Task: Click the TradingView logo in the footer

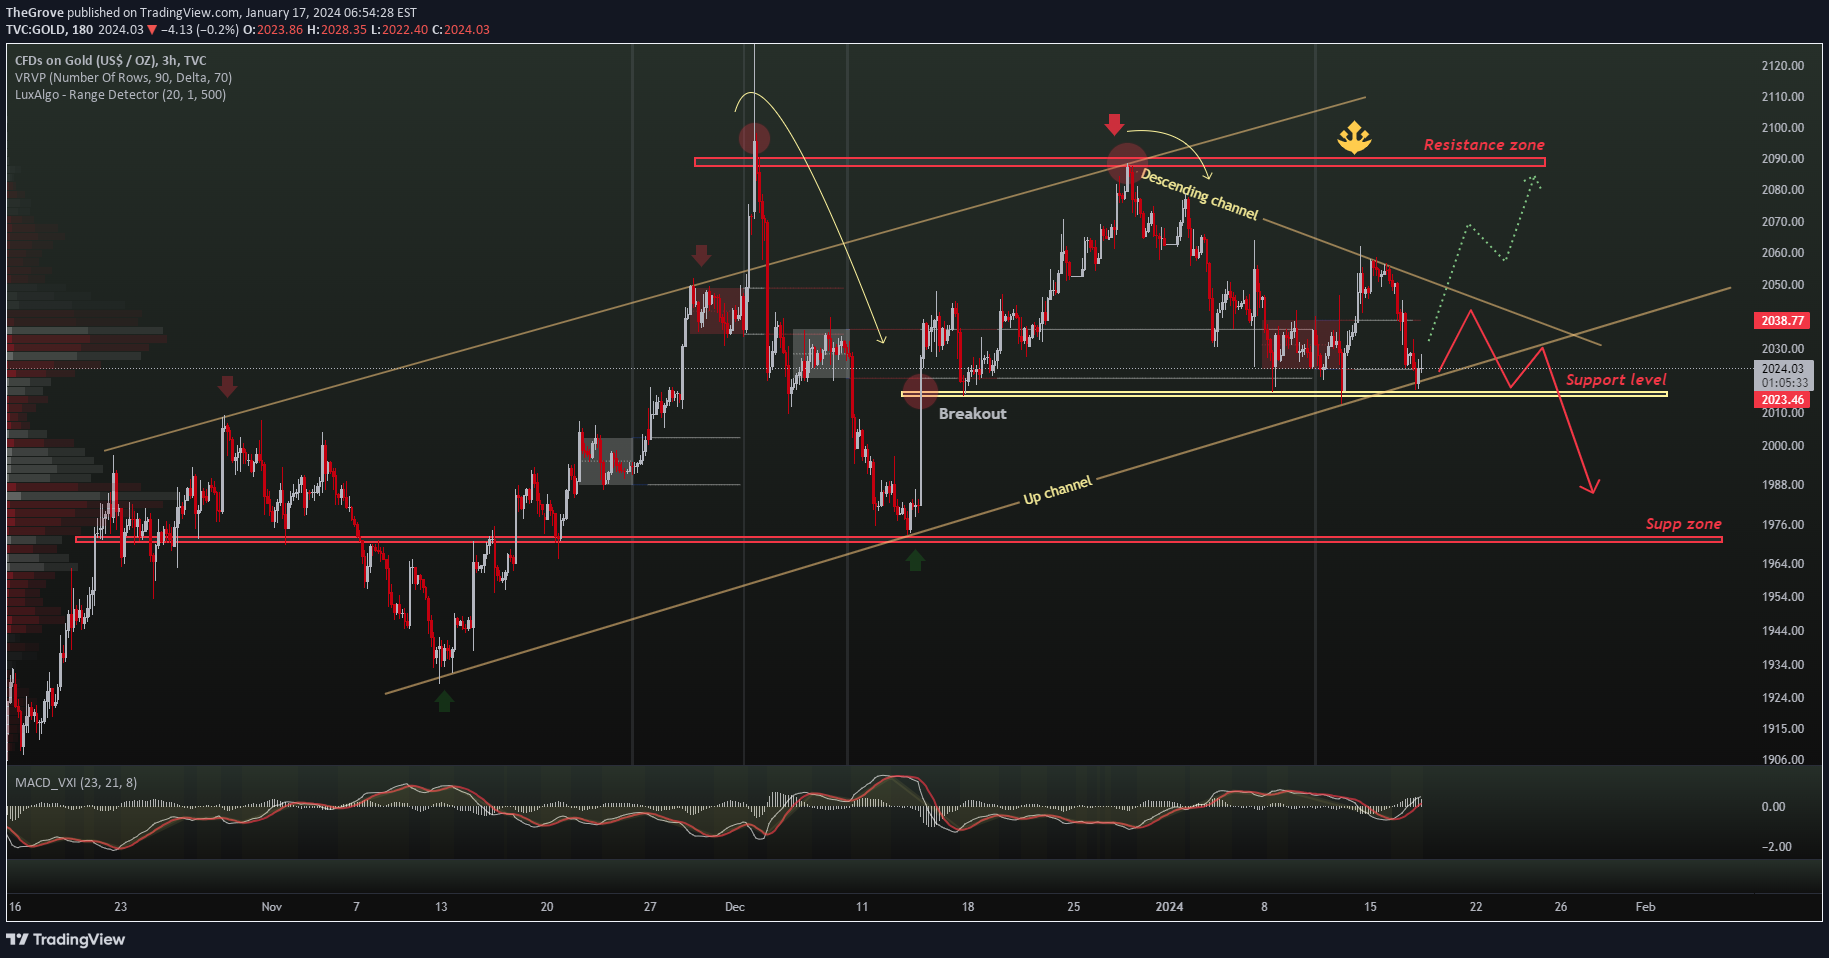Action: click(x=66, y=939)
